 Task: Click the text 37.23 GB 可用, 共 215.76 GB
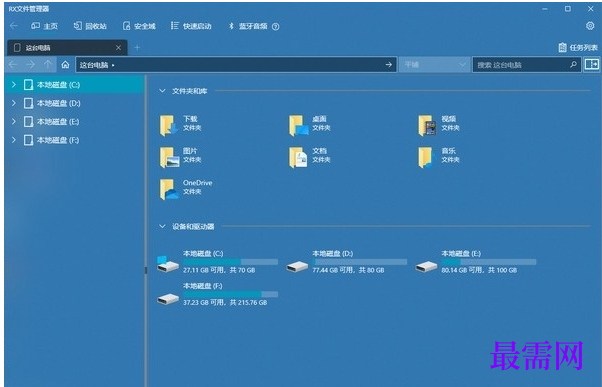click(x=225, y=303)
